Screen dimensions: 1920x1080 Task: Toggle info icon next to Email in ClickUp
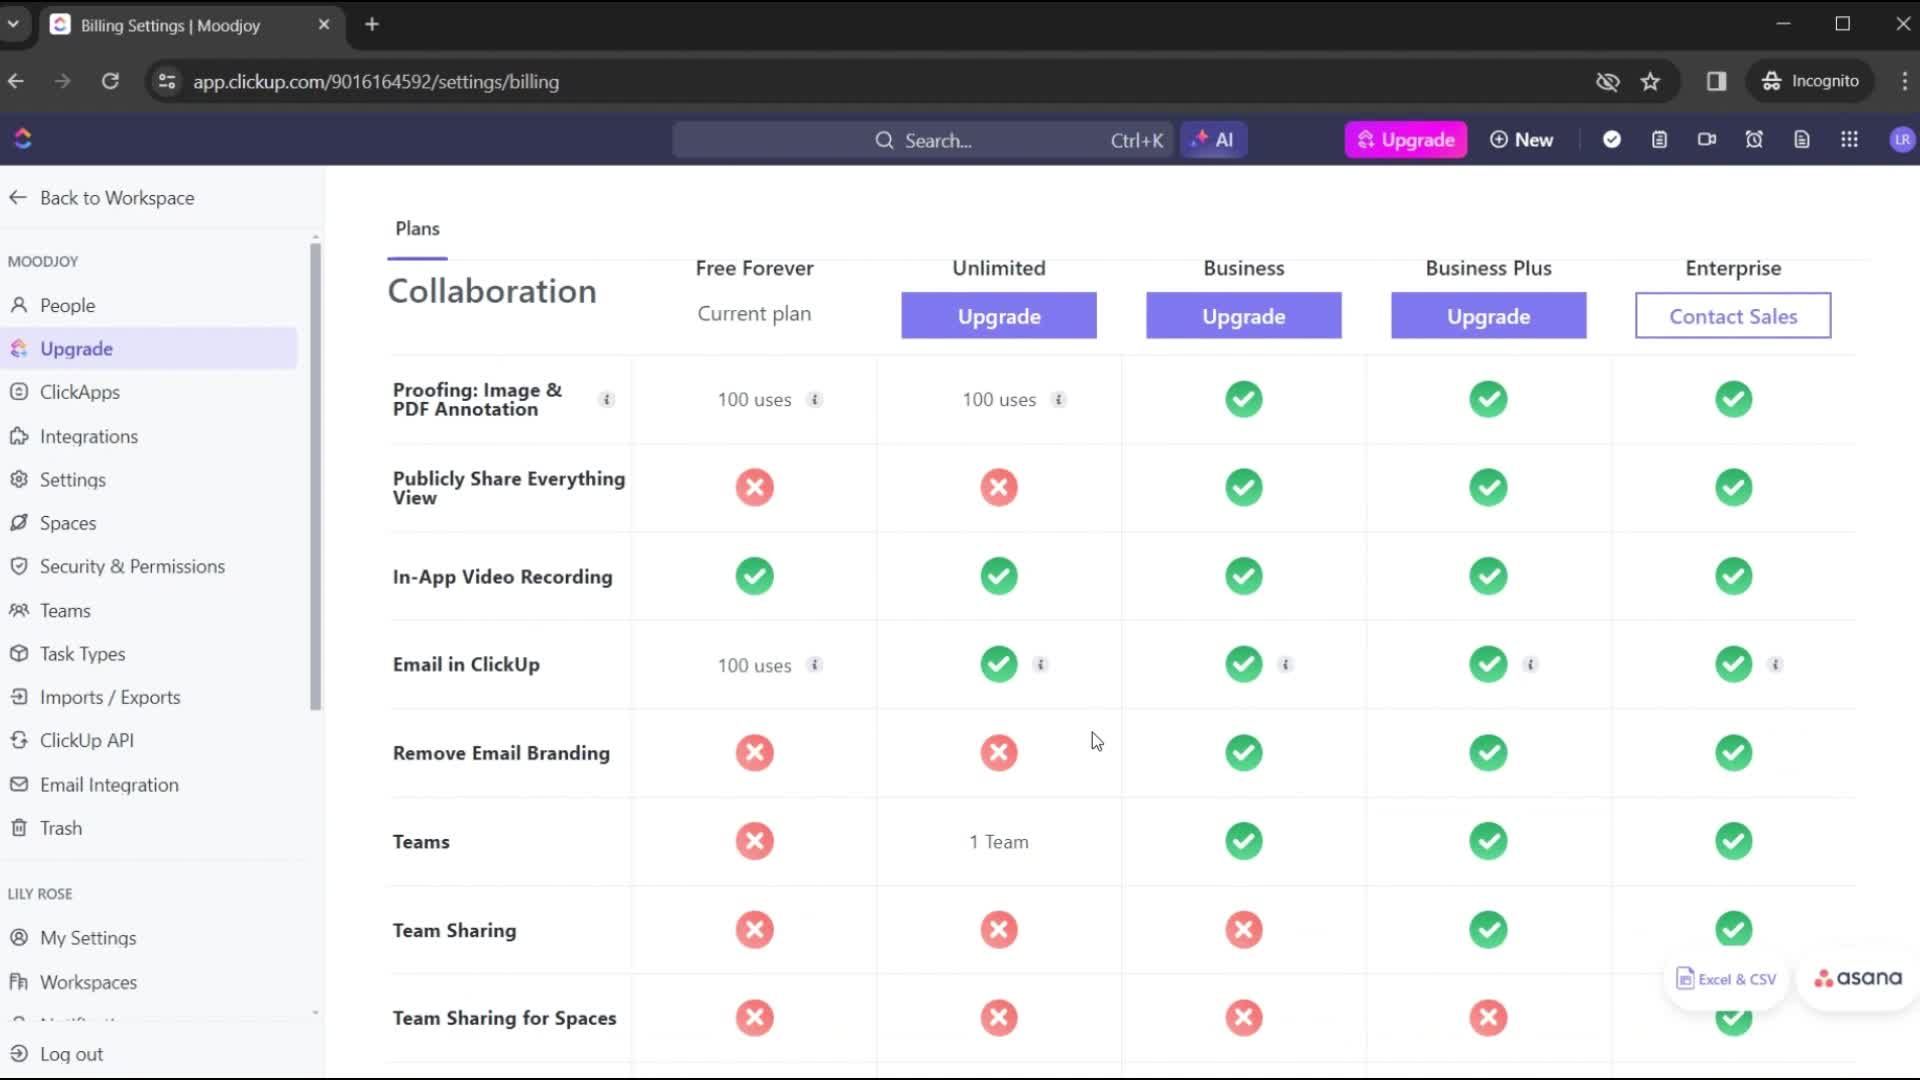815,665
